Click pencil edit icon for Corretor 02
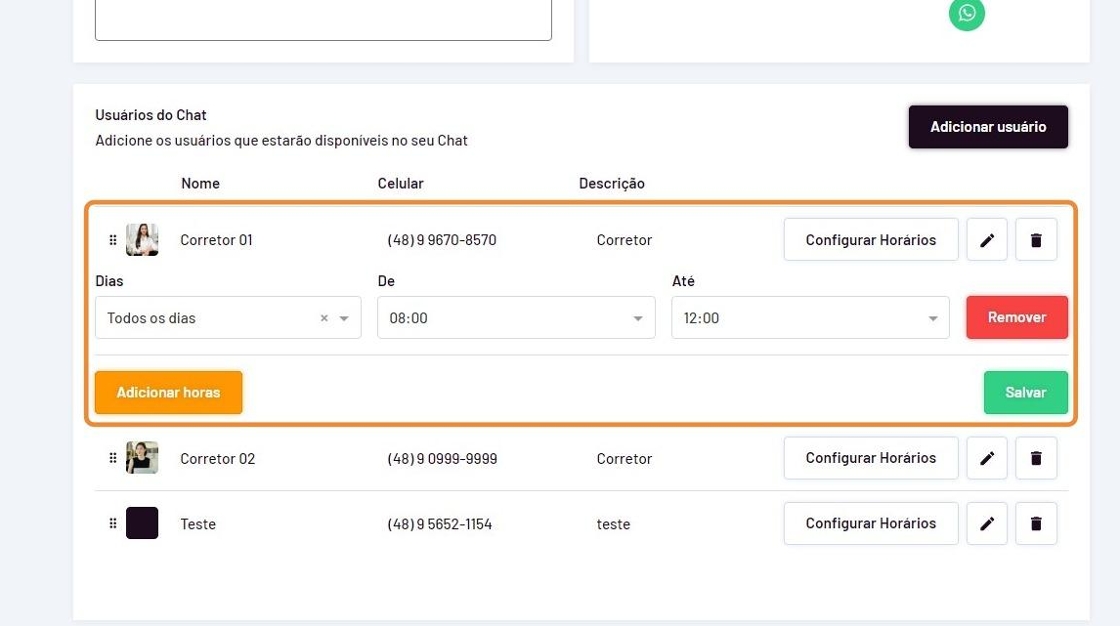The height and width of the screenshot is (626, 1120). coord(987,458)
